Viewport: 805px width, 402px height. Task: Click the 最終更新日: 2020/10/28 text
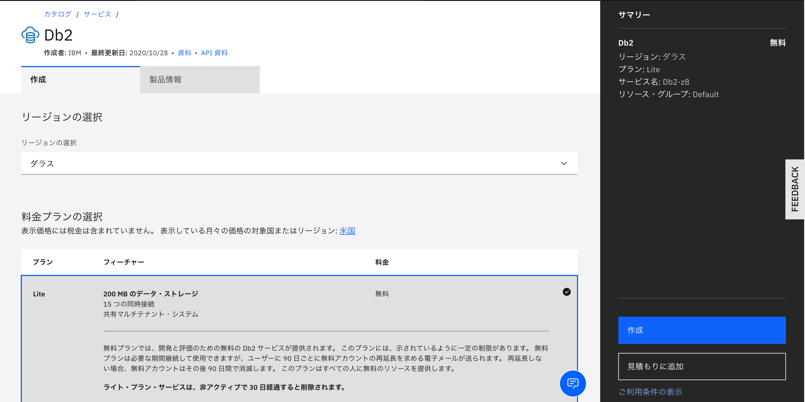pyautogui.click(x=129, y=53)
